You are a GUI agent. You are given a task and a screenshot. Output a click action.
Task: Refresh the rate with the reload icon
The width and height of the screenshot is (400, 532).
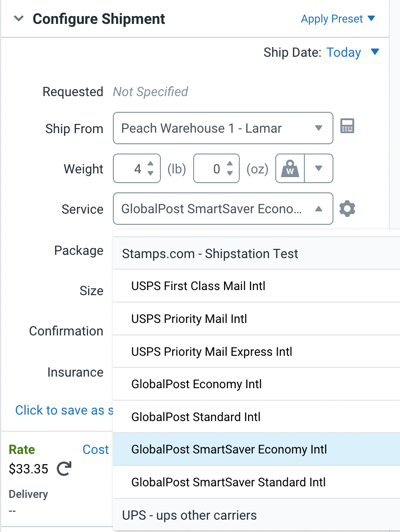point(64,469)
